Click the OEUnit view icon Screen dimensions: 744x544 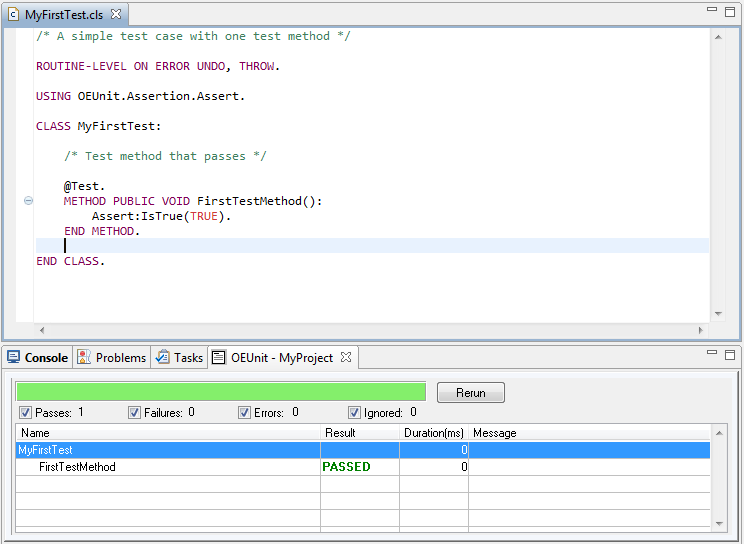[x=219, y=357]
